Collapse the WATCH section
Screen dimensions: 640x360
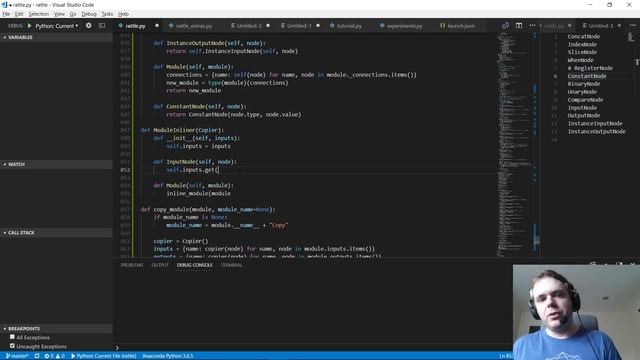point(56,164)
